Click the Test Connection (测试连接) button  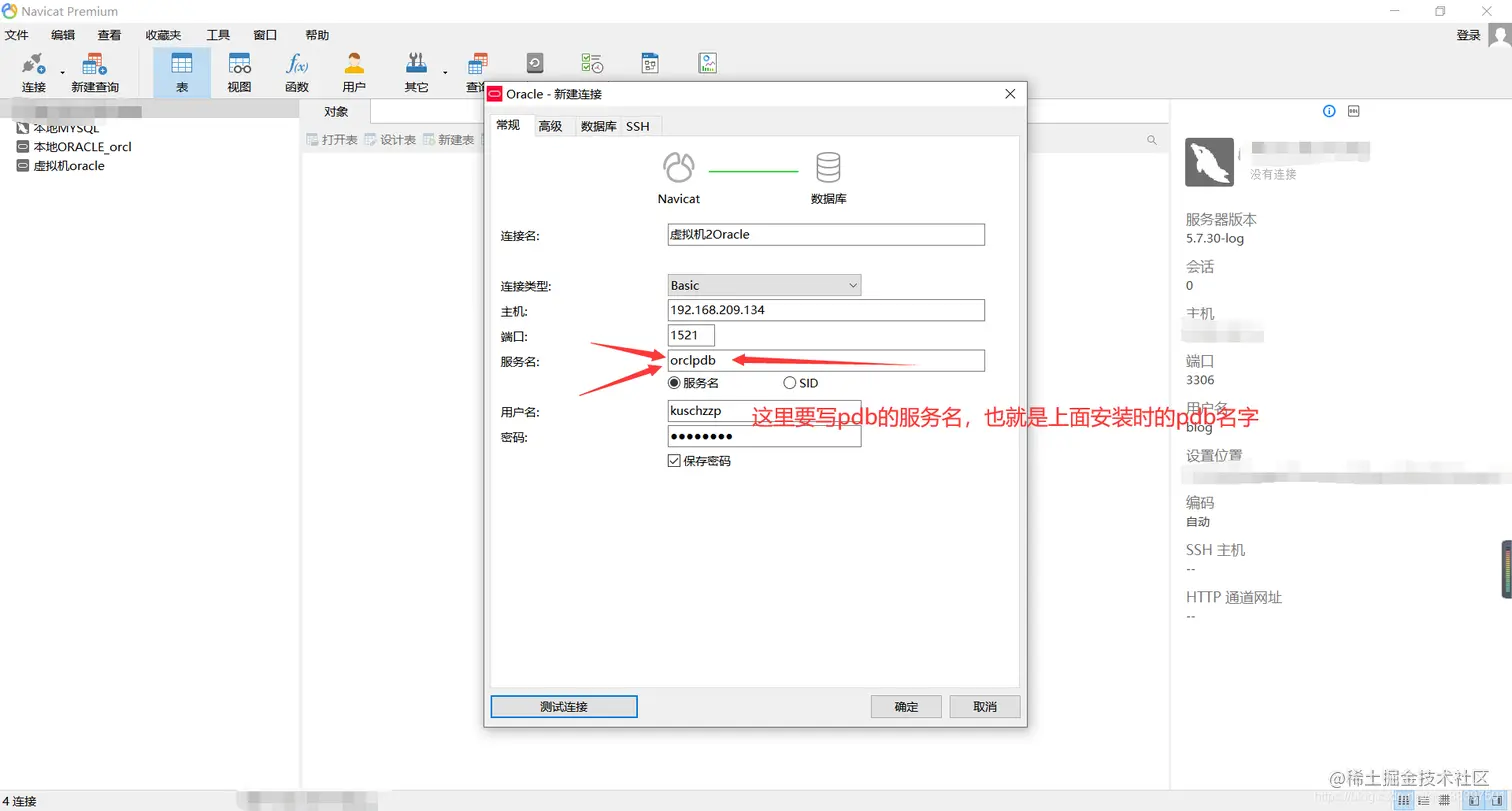[x=564, y=706]
